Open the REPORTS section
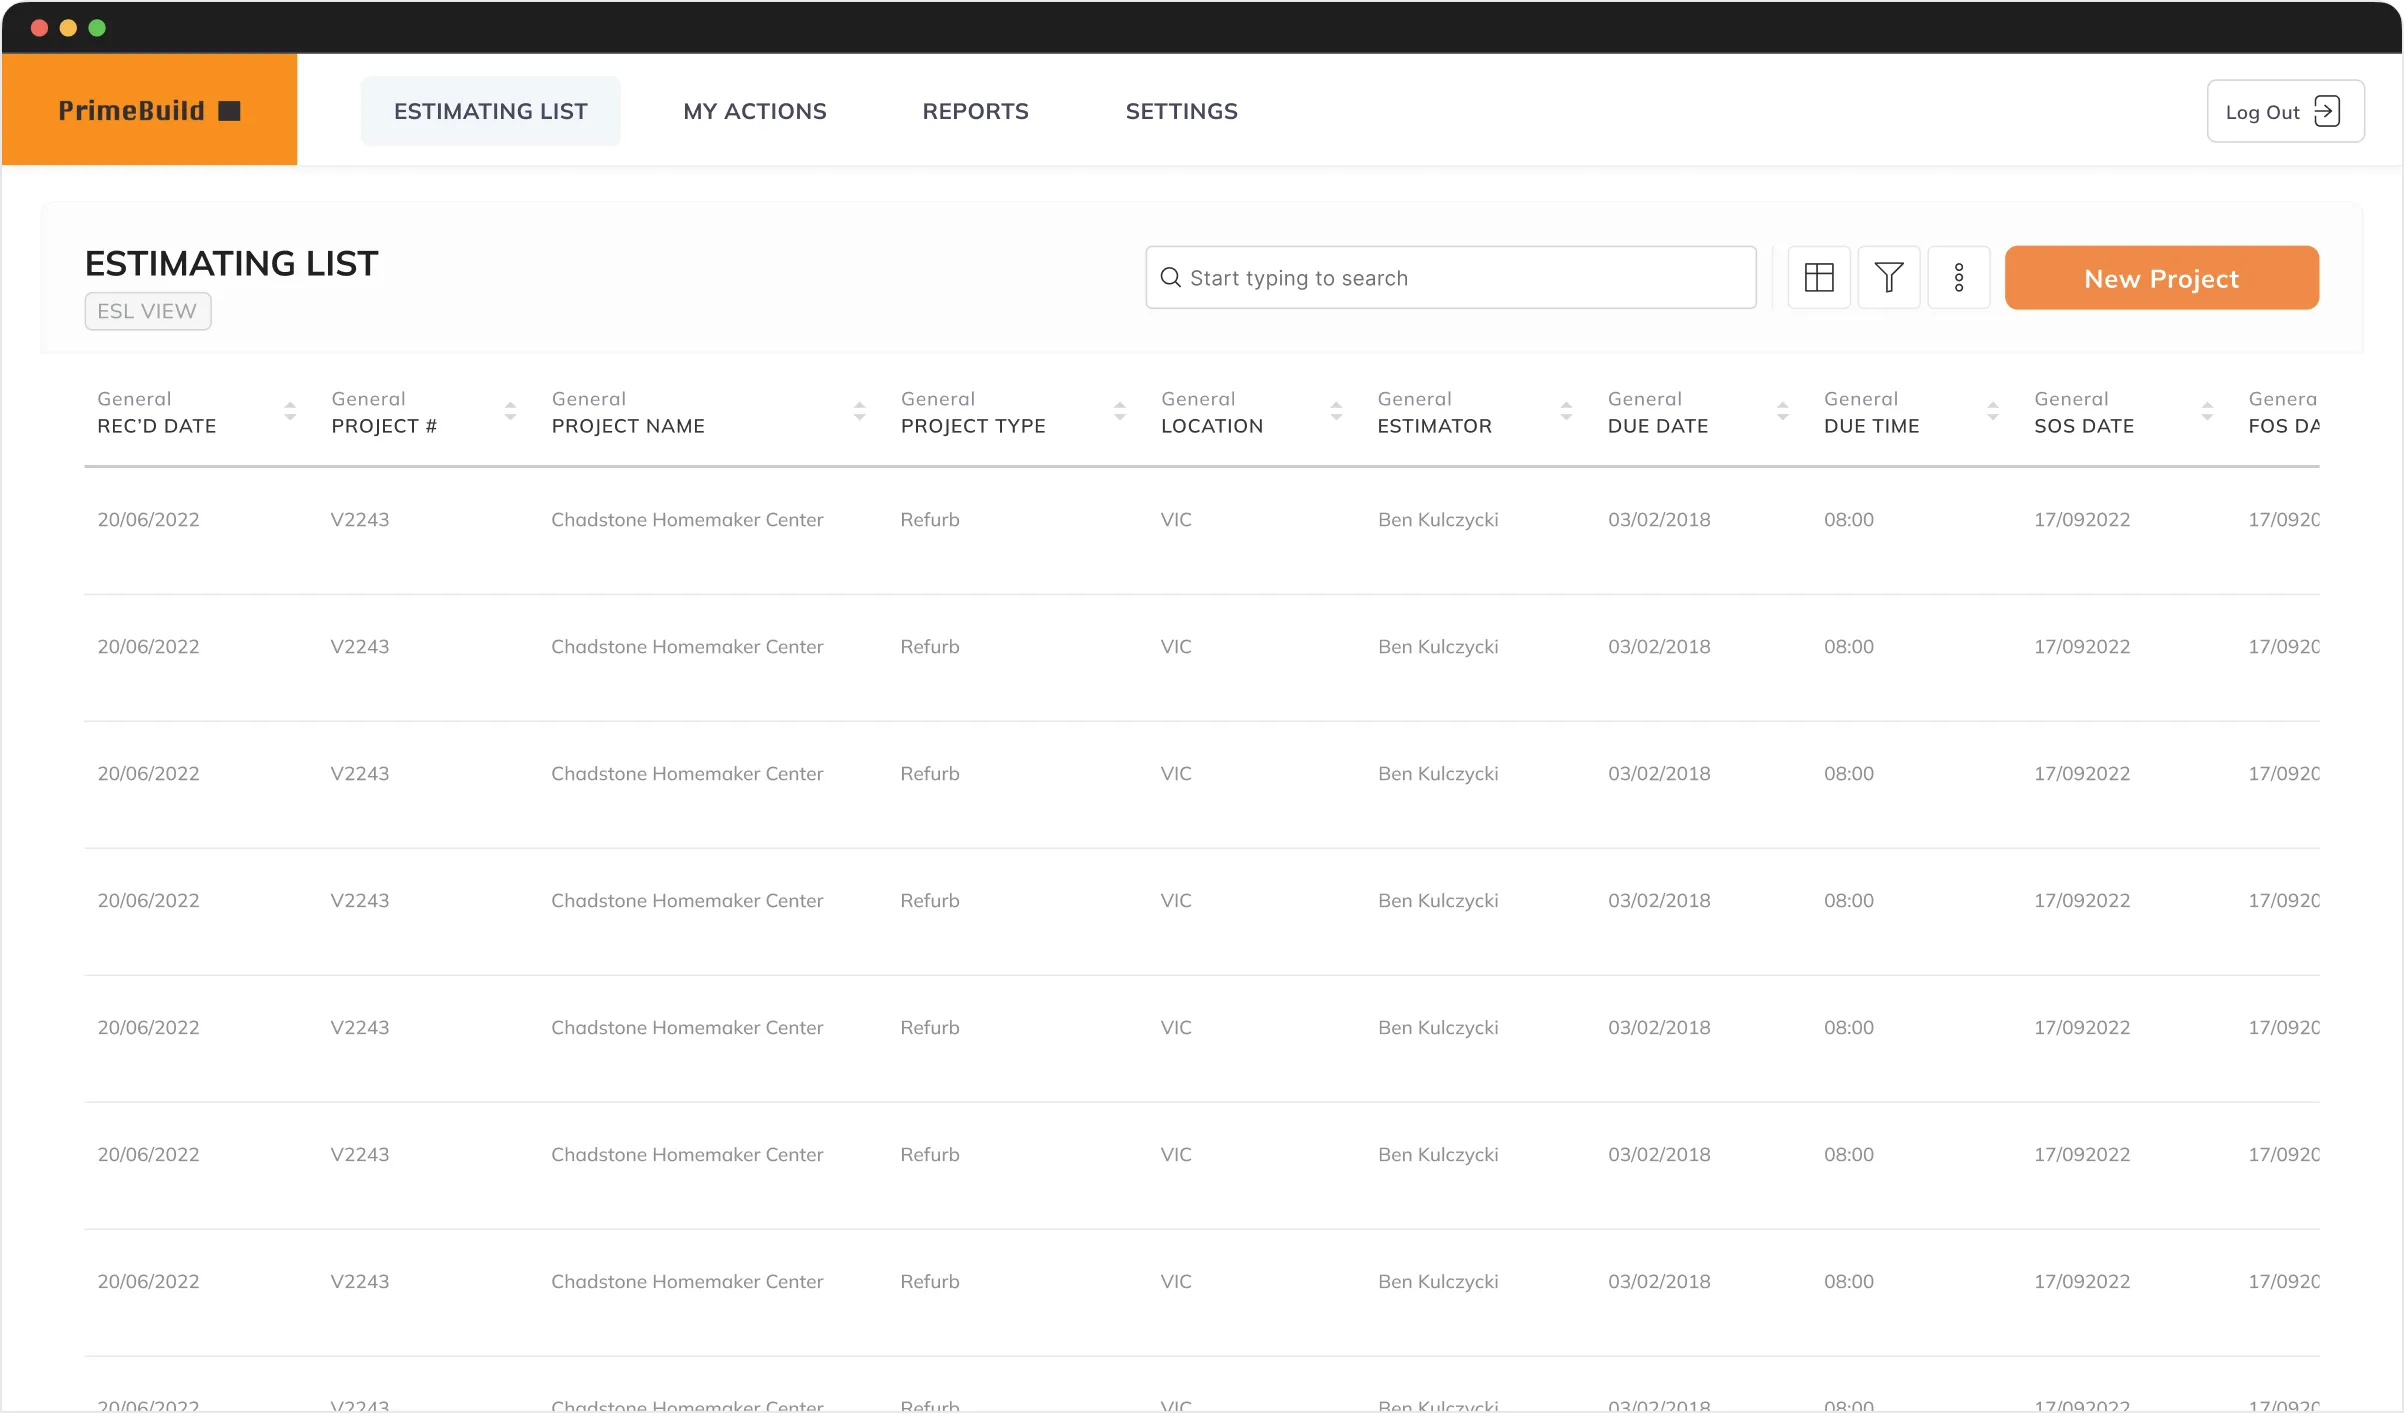Image resolution: width=2404 pixels, height=1413 pixels. (975, 110)
